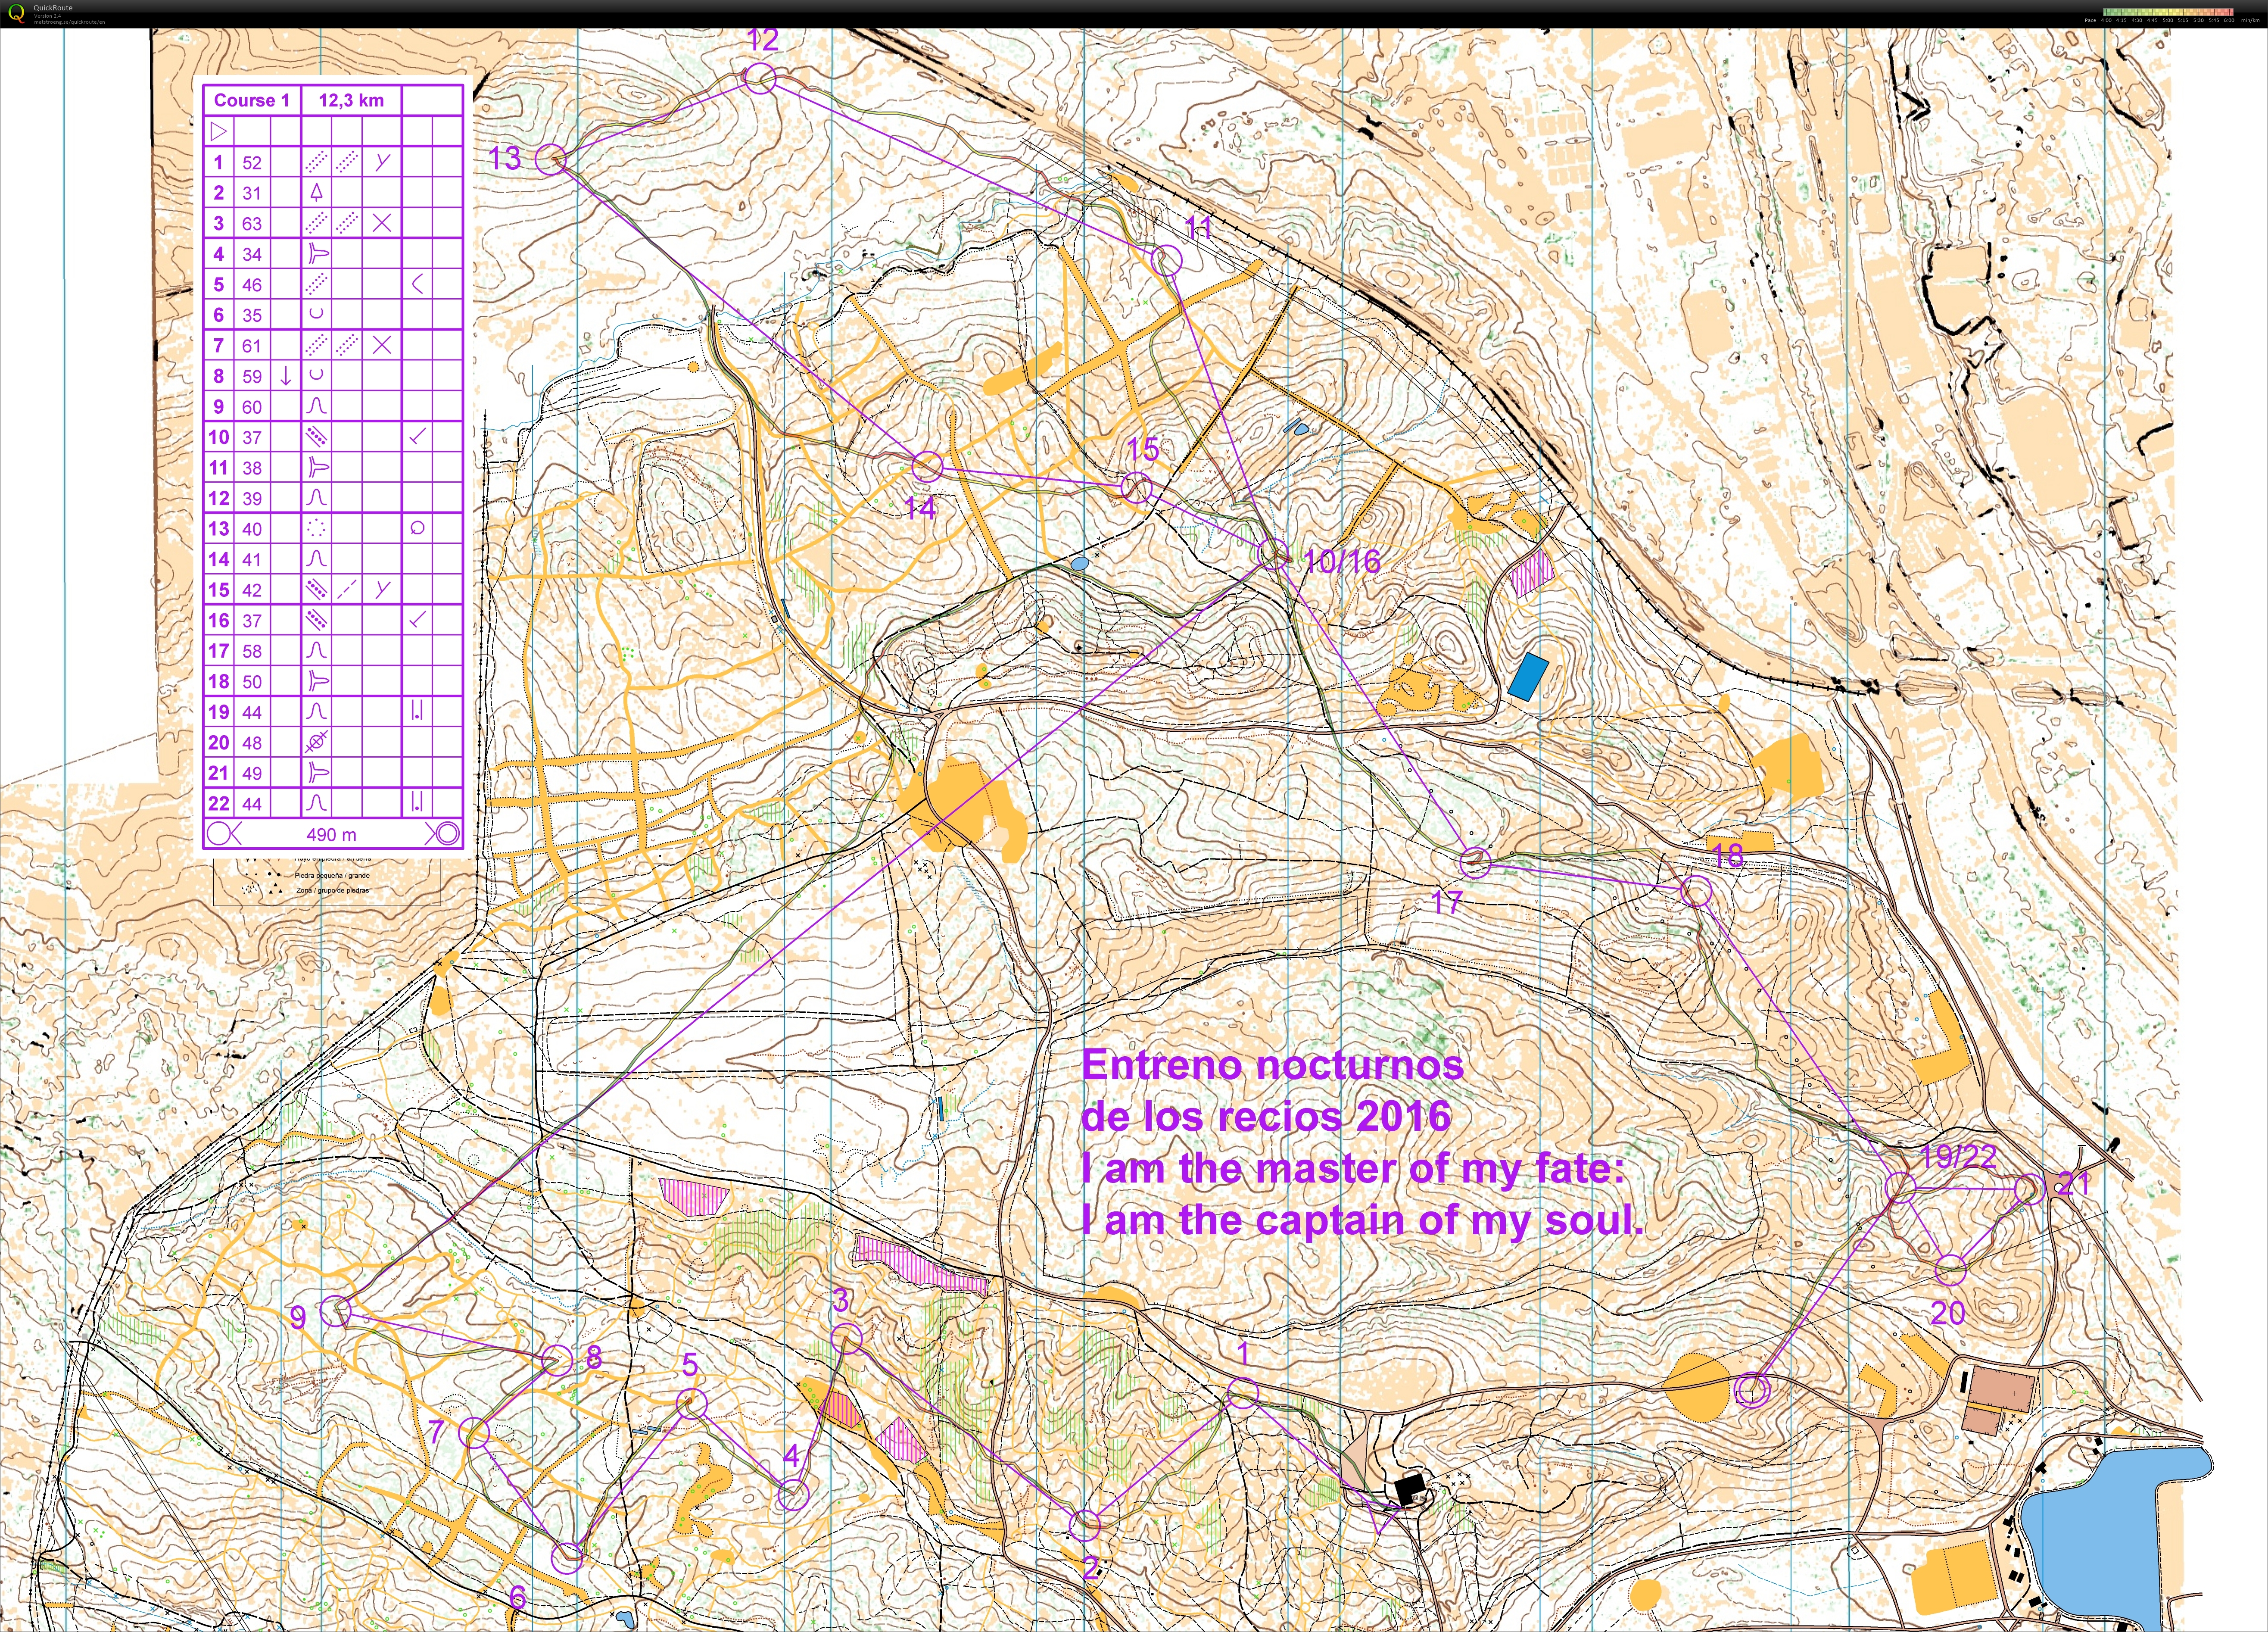Click the QuickRoute title text

point(53,8)
